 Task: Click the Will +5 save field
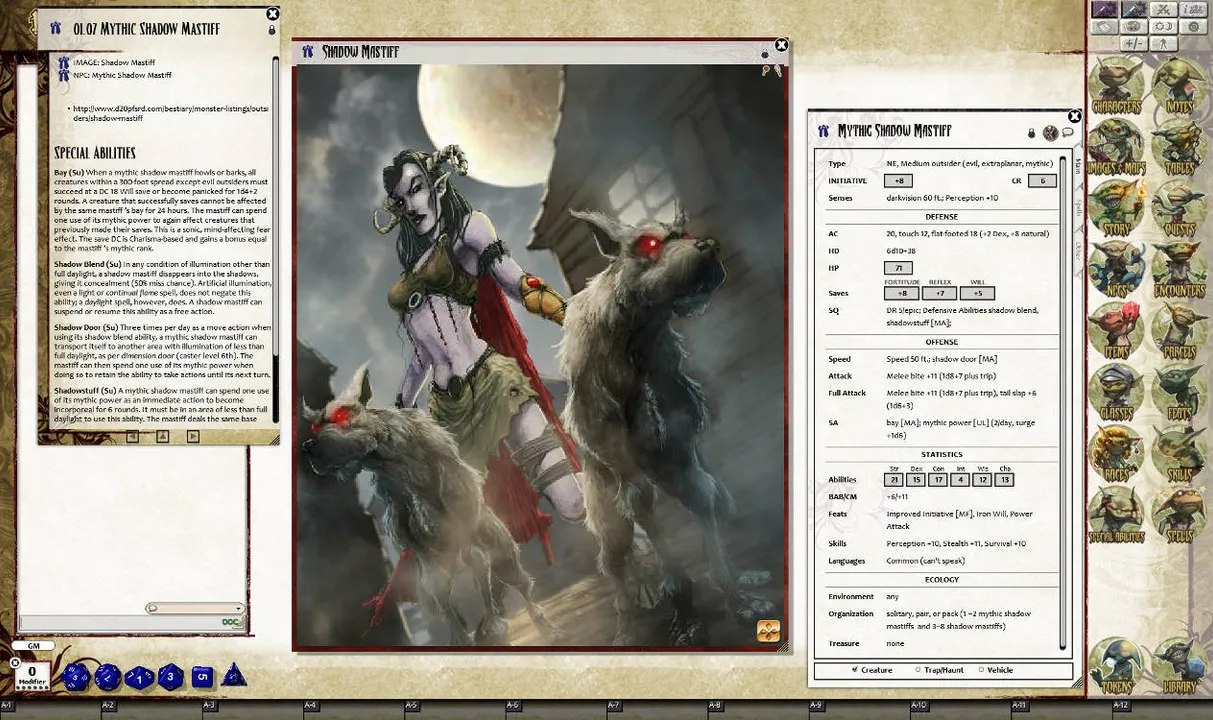tap(977, 293)
